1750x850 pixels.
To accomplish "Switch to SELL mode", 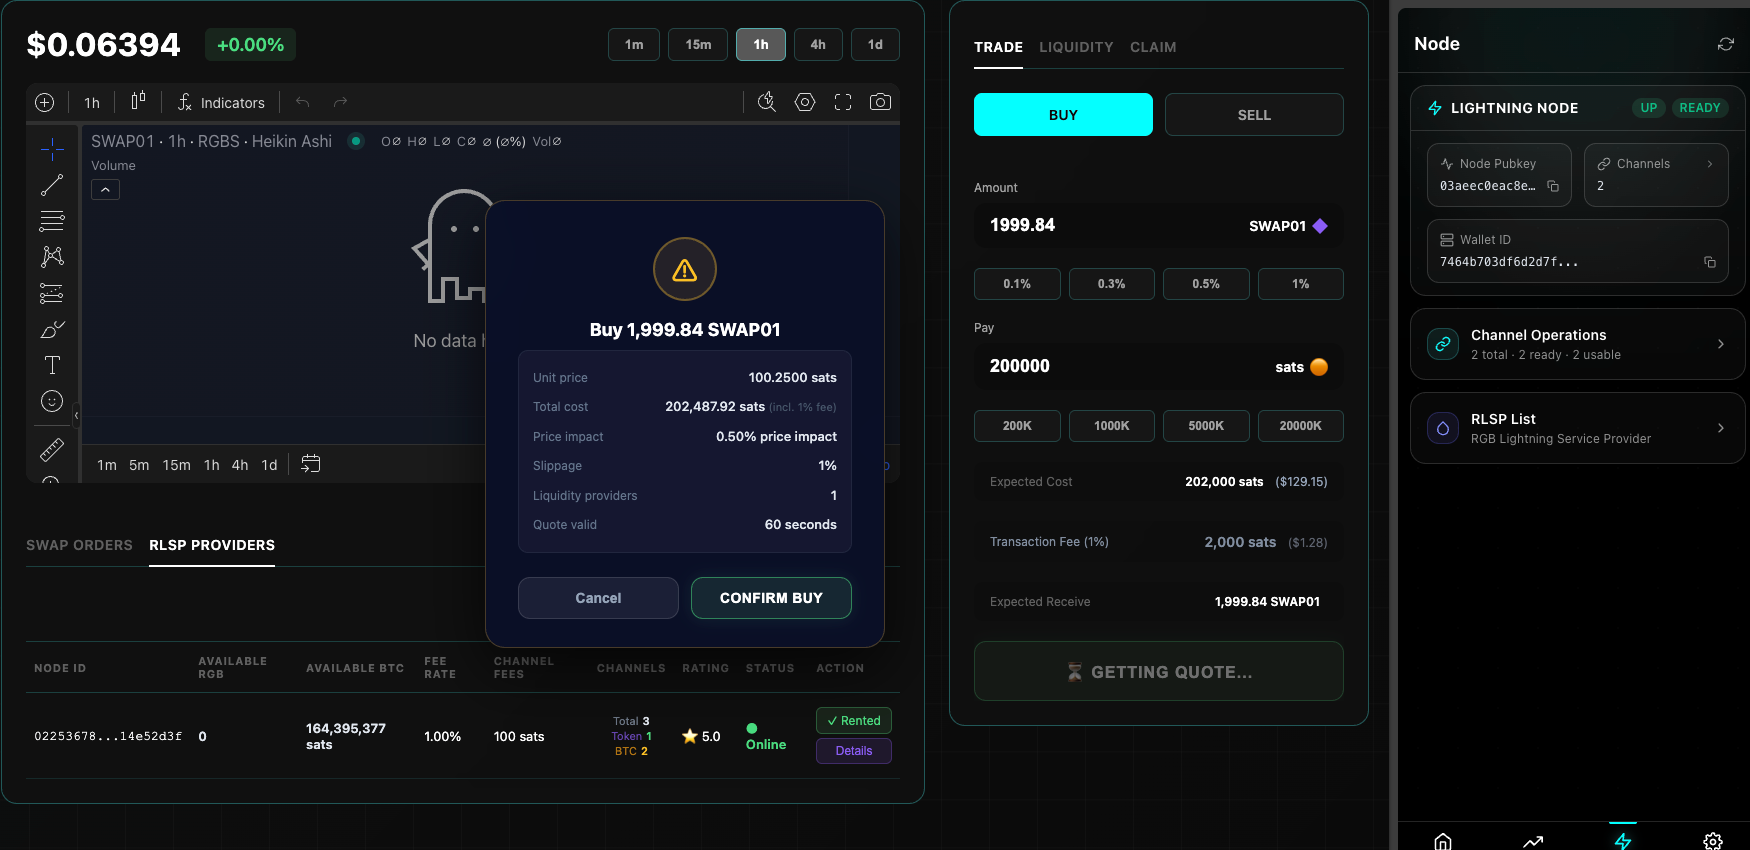I will [x=1254, y=115].
